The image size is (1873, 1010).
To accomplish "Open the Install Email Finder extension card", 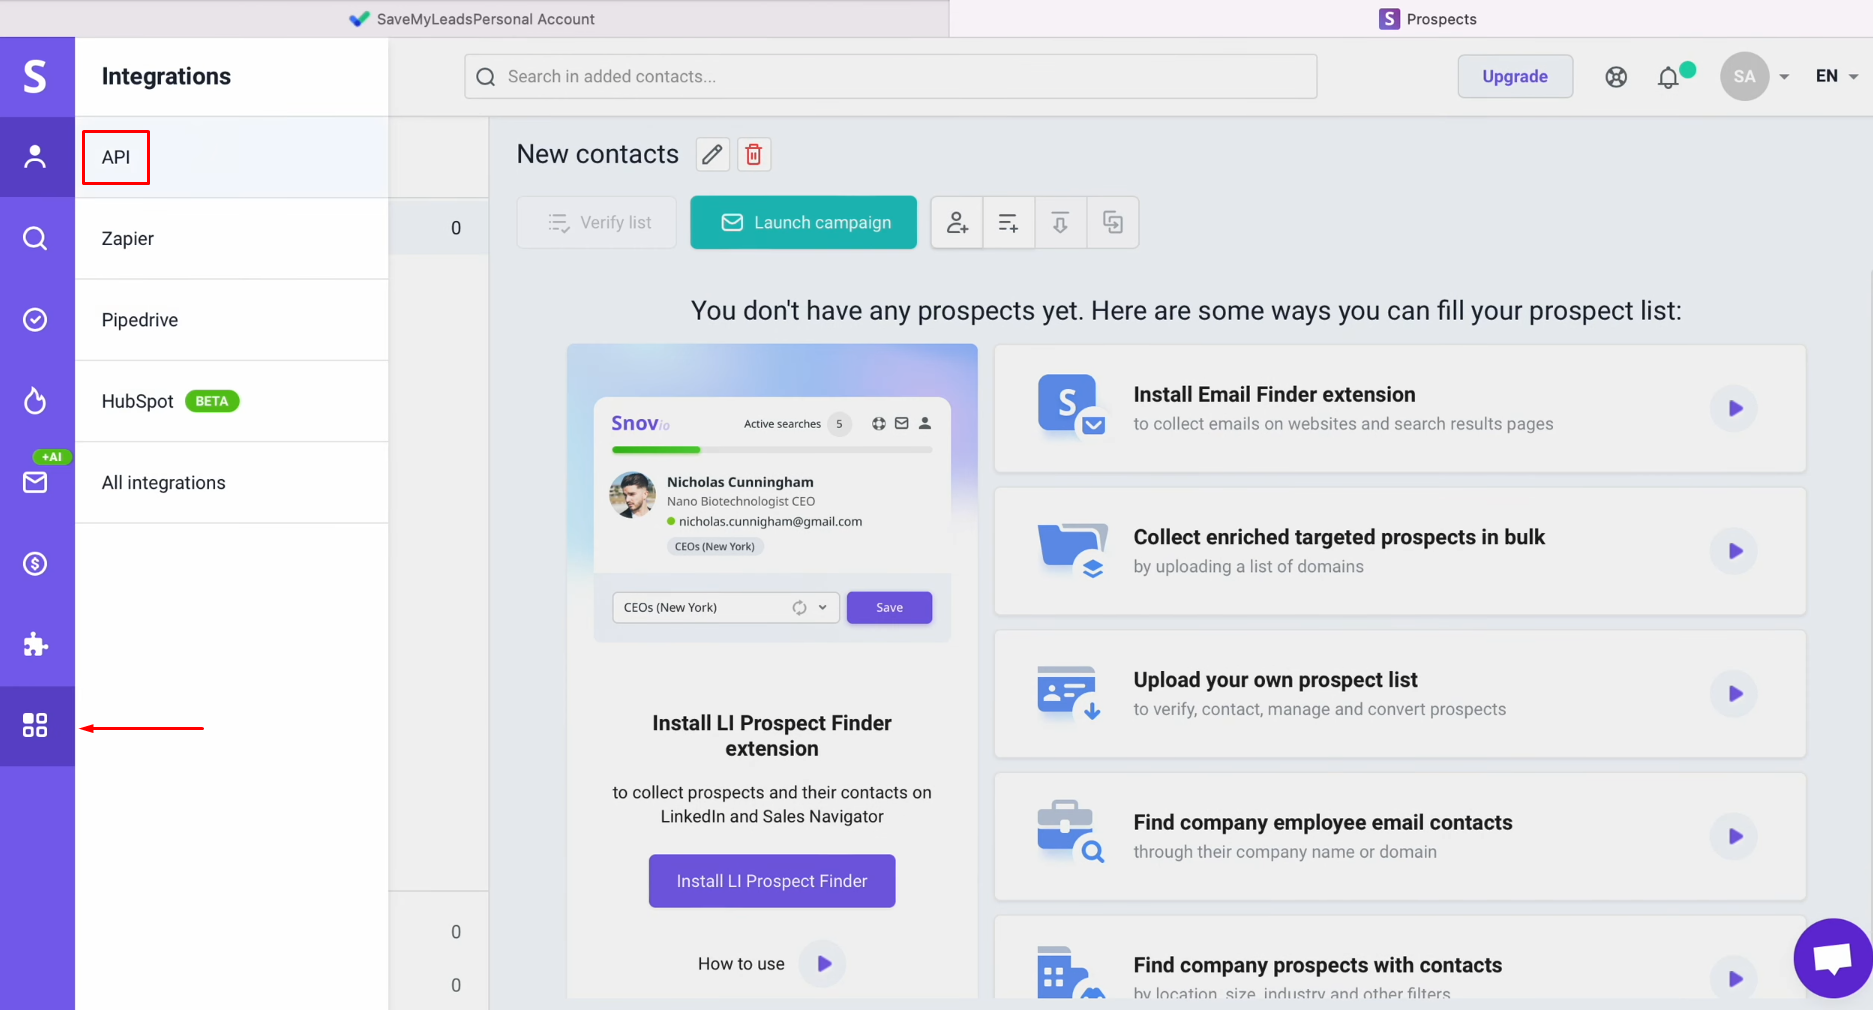I will tap(1400, 408).
